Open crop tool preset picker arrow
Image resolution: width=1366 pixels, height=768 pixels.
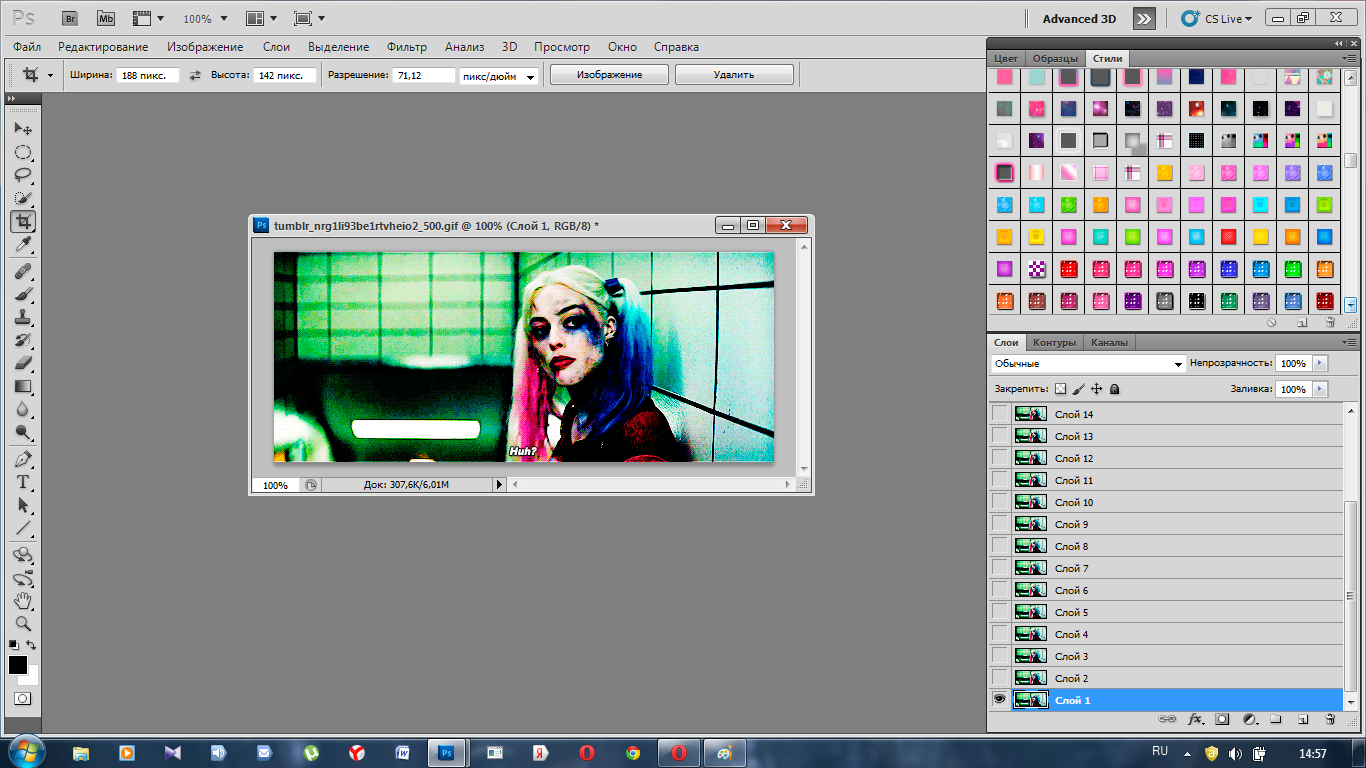[x=50, y=76]
